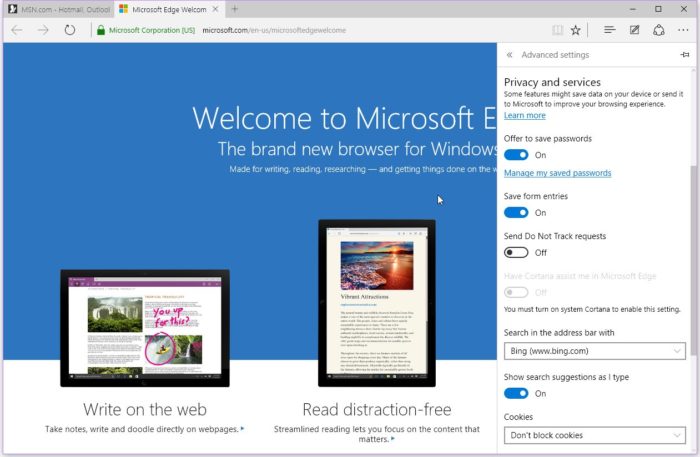This screenshot has width=700, height=457.
Task: Go back to the previous page
Action: (x=17, y=30)
